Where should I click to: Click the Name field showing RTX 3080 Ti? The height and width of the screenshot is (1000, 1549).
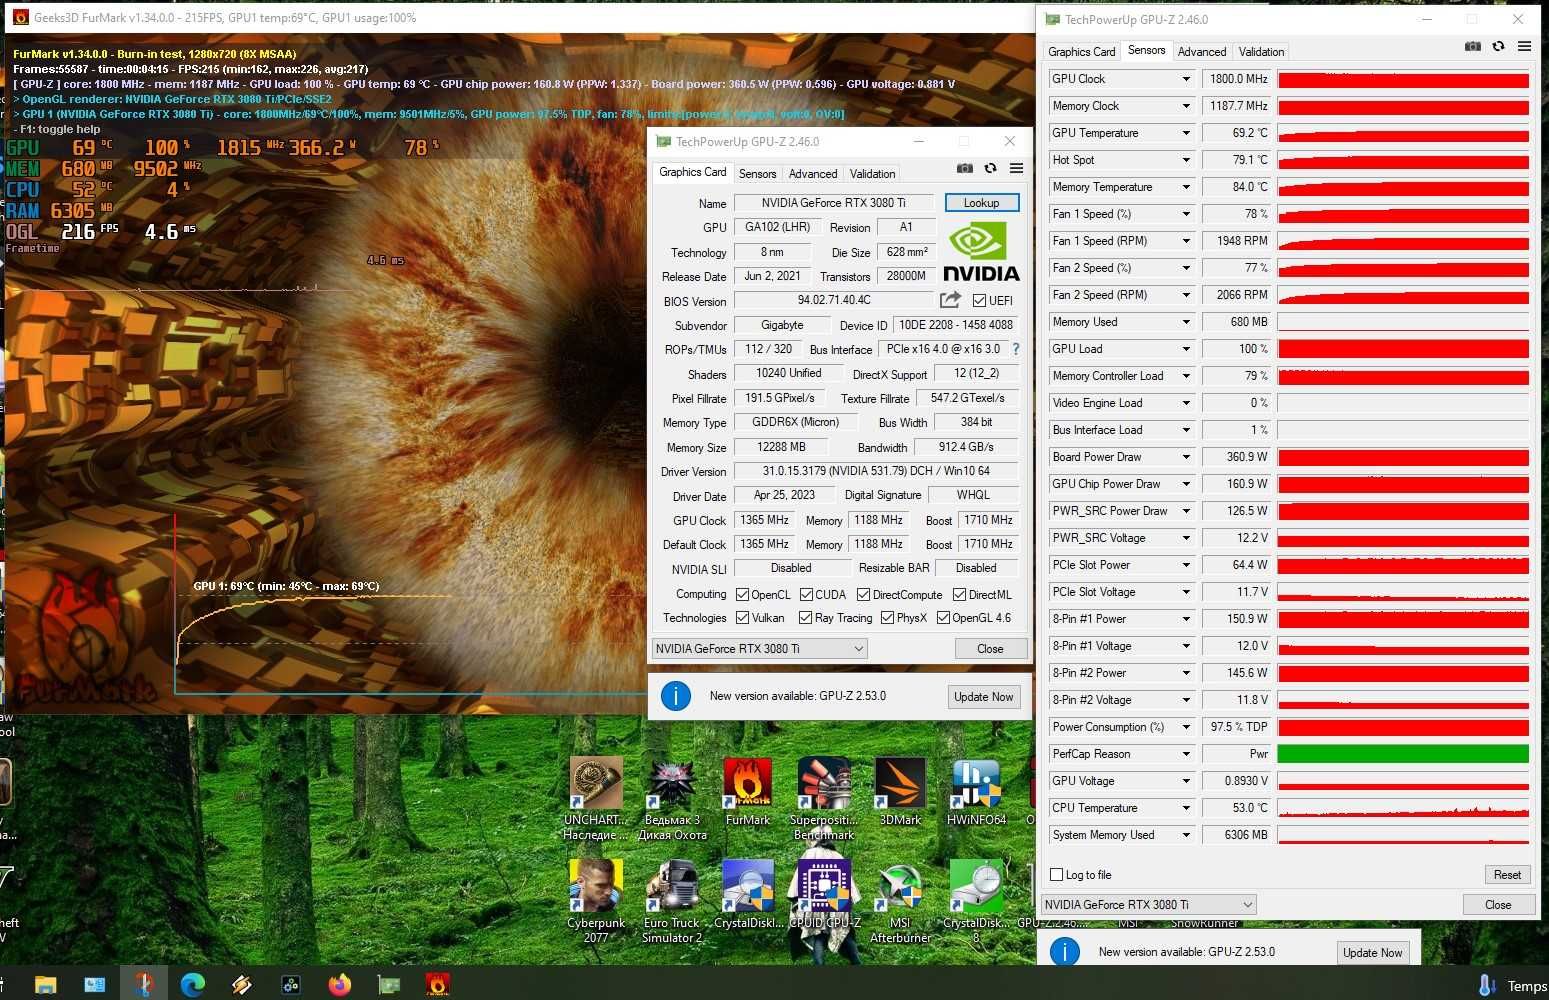point(833,203)
